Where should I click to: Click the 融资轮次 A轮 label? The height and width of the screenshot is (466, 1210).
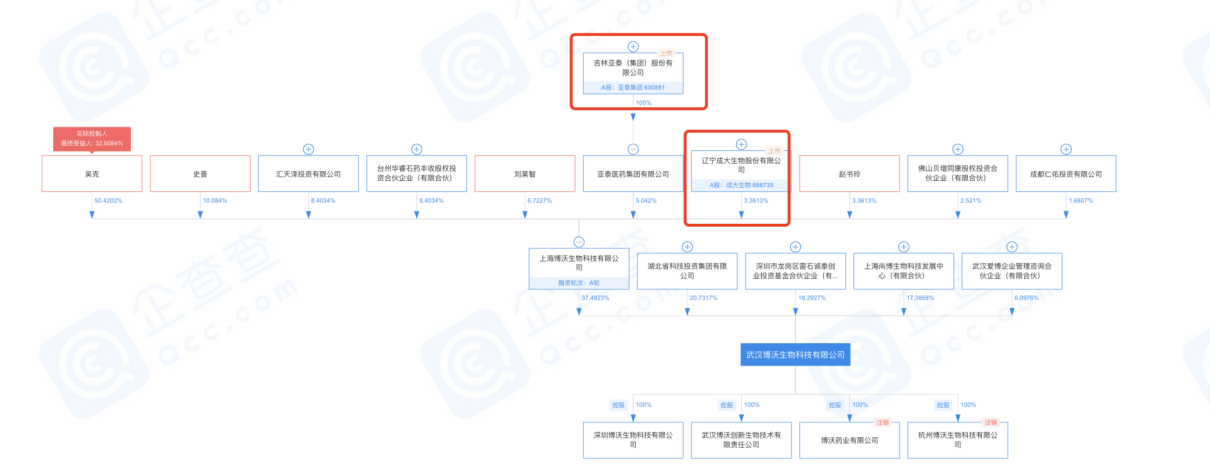point(579,283)
